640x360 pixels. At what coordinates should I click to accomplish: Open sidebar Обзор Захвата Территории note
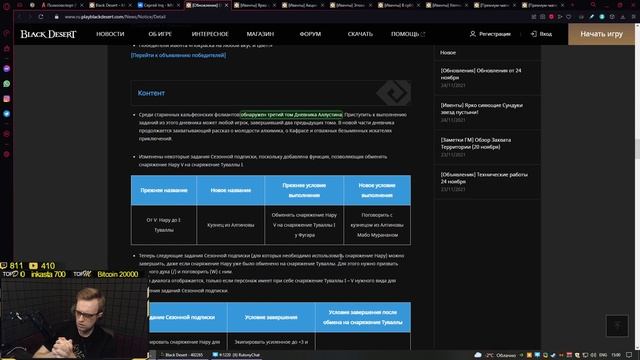[487, 147]
